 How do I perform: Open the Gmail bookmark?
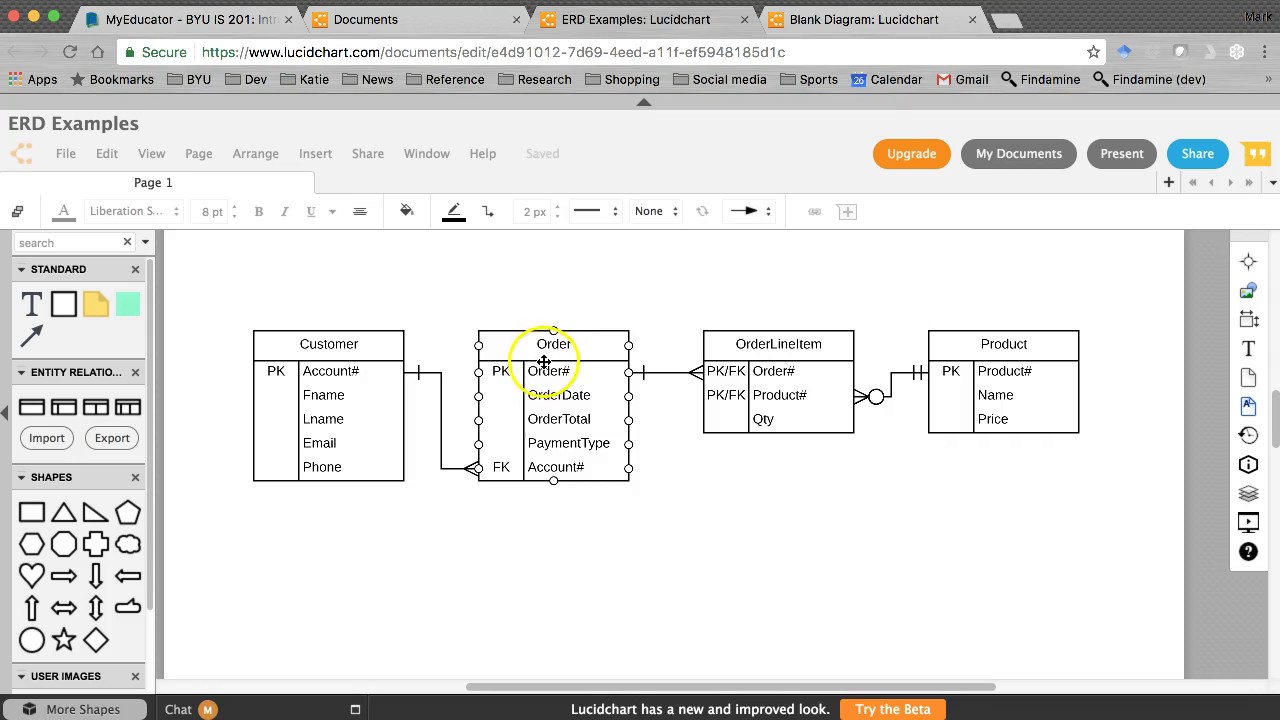pyautogui.click(x=962, y=79)
